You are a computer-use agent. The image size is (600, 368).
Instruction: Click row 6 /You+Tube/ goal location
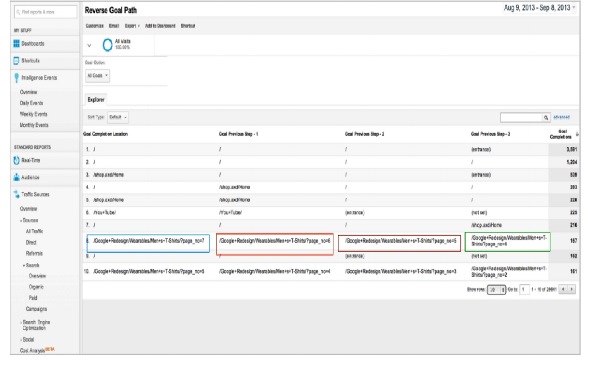point(104,212)
